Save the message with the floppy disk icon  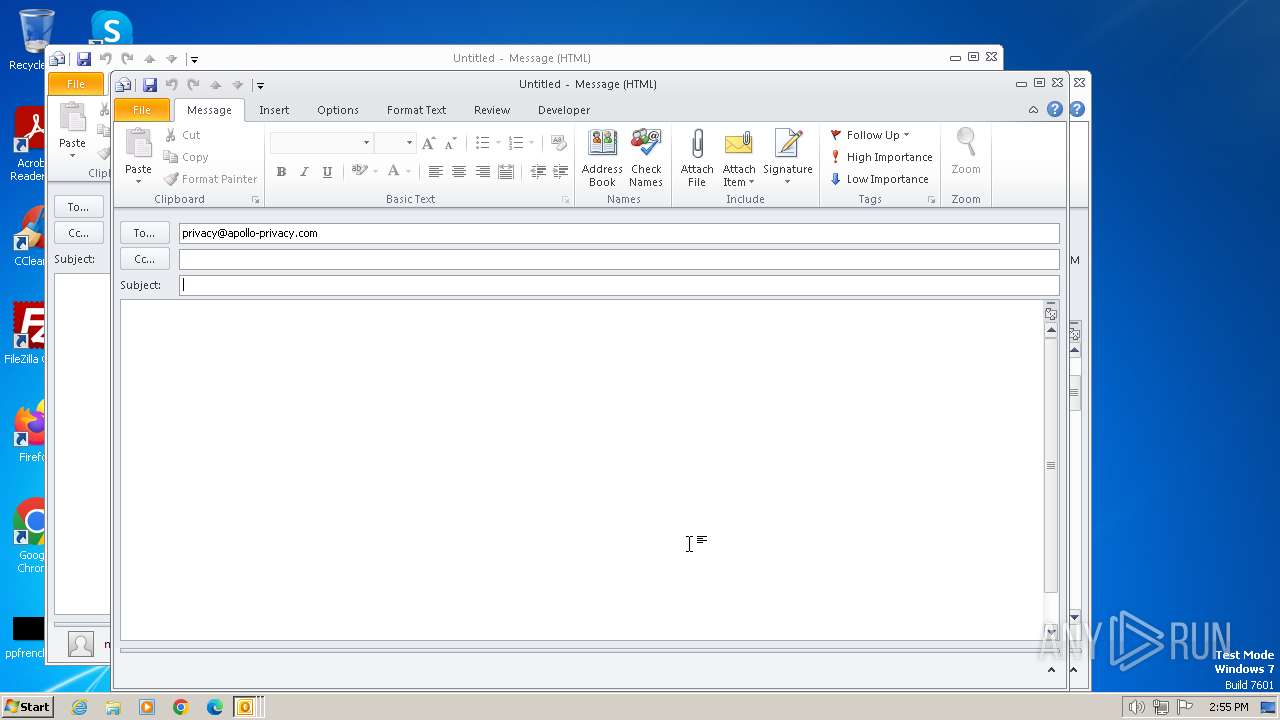[x=150, y=85]
